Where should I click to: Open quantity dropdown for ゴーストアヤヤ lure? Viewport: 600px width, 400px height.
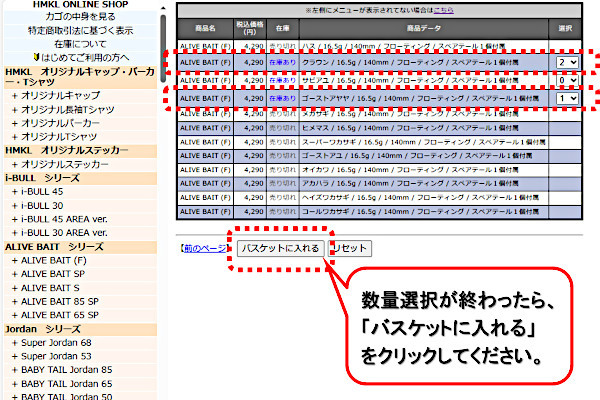pyautogui.click(x=567, y=98)
